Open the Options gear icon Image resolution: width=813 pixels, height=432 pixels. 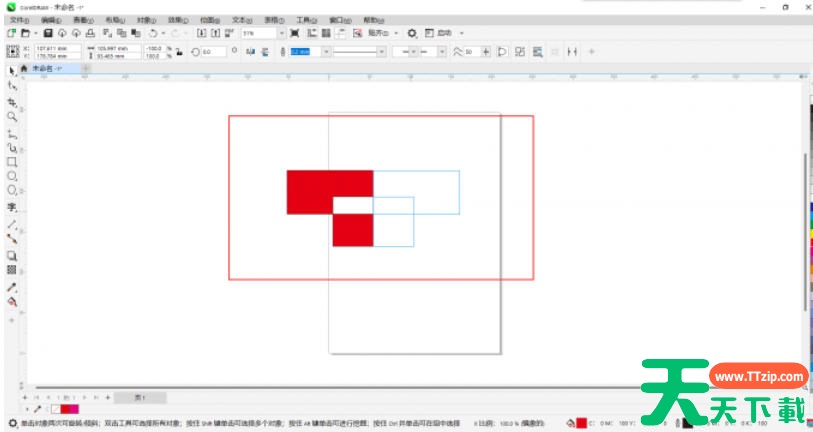tap(411, 33)
